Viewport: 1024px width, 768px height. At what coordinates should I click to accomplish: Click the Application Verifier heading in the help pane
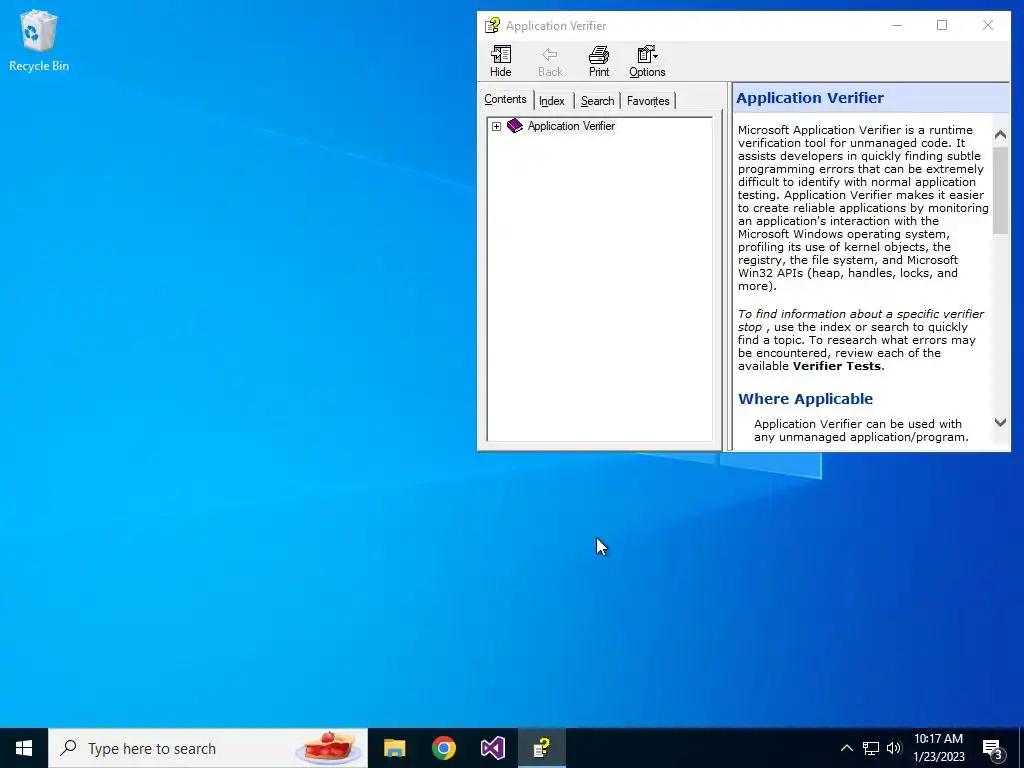pyautogui.click(x=810, y=98)
